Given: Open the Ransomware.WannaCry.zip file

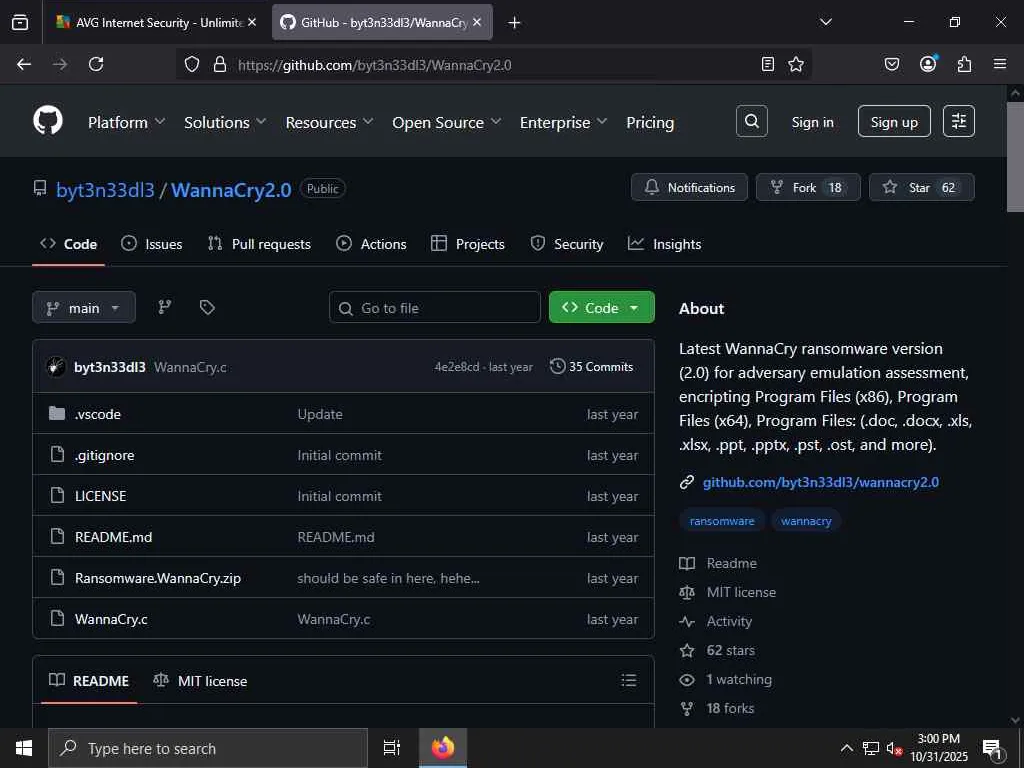Looking at the screenshot, I should coord(157,578).
